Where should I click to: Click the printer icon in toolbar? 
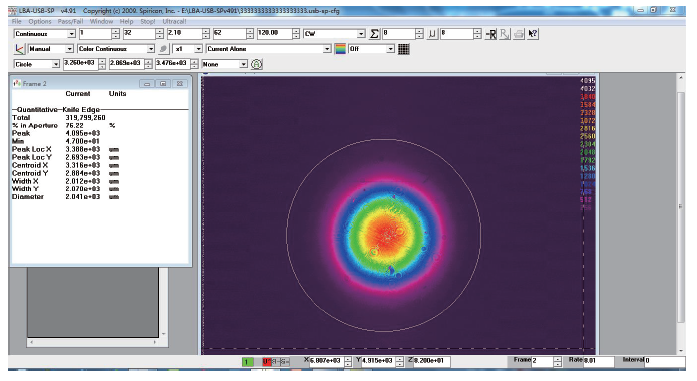[519, 34]
